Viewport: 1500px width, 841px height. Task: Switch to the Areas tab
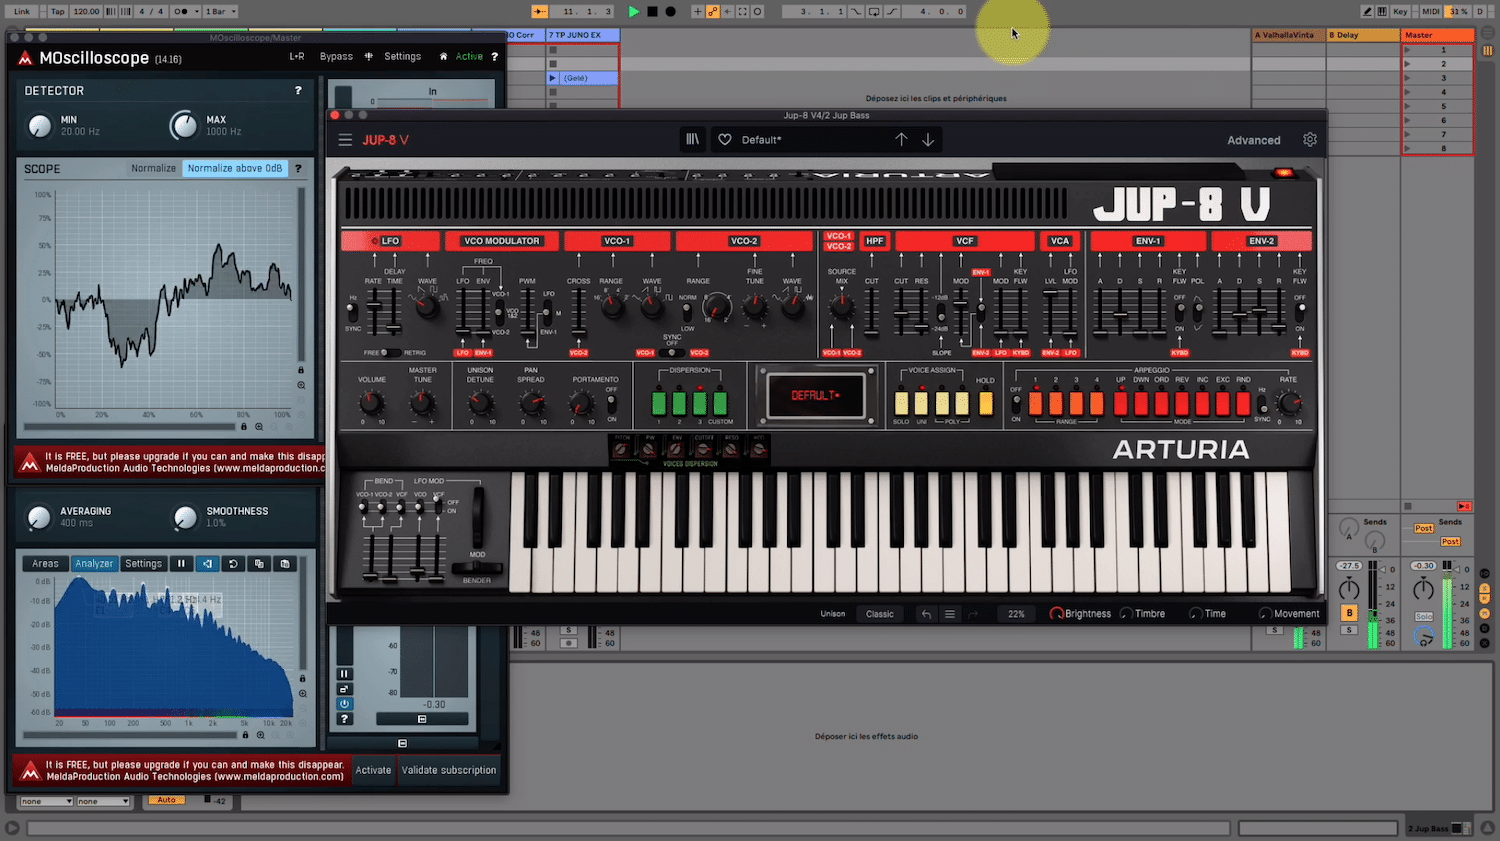[46, 564]
